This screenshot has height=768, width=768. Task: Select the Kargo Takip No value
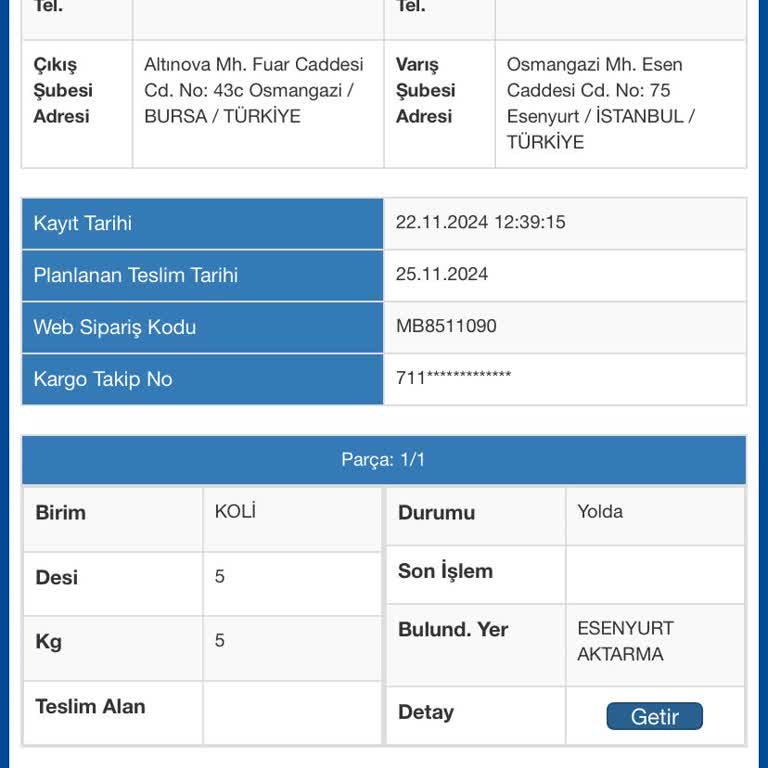453,378
